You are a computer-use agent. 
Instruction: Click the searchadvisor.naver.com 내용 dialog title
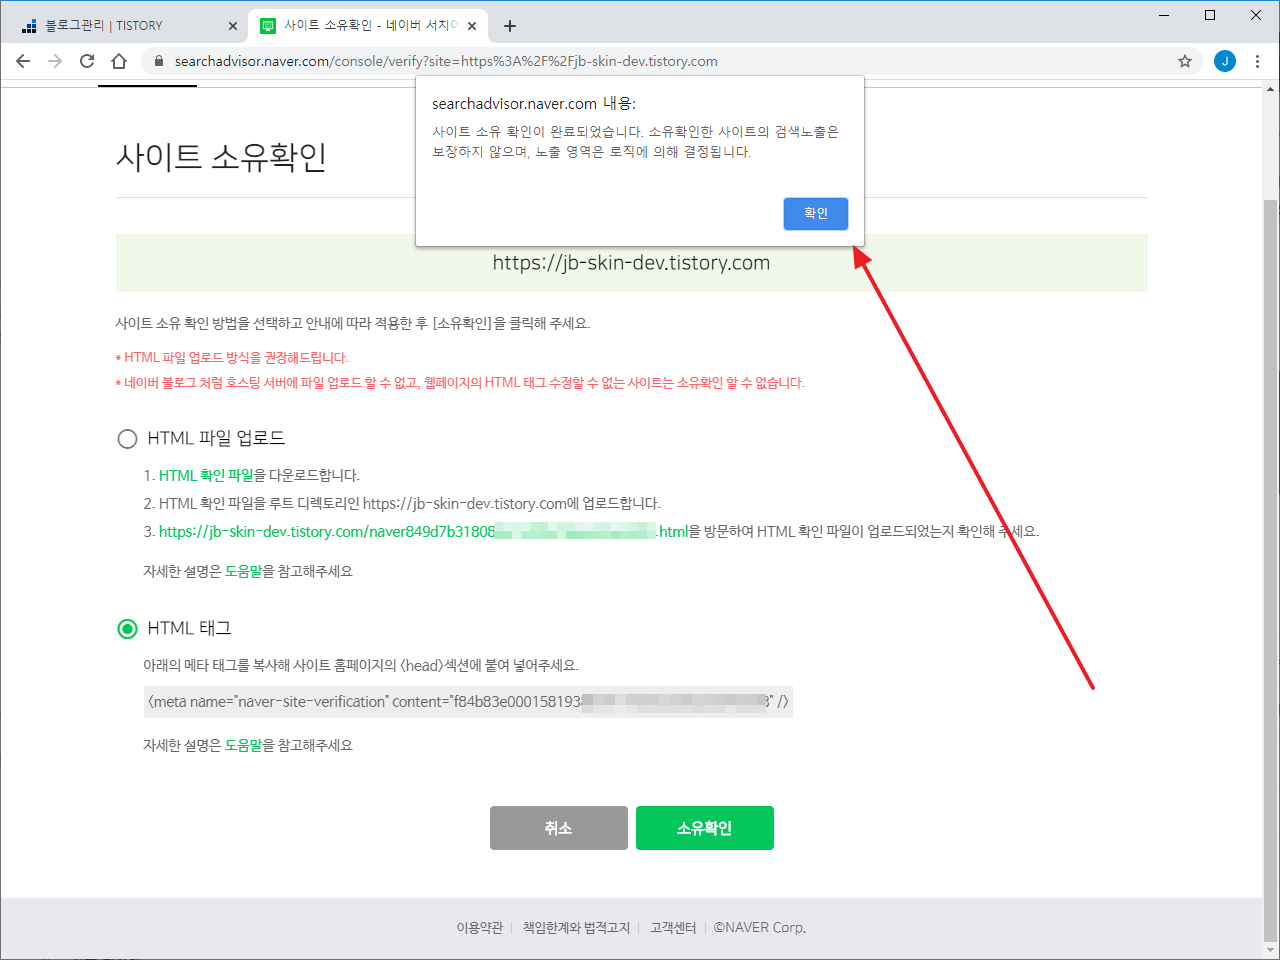tap(534, 103)
